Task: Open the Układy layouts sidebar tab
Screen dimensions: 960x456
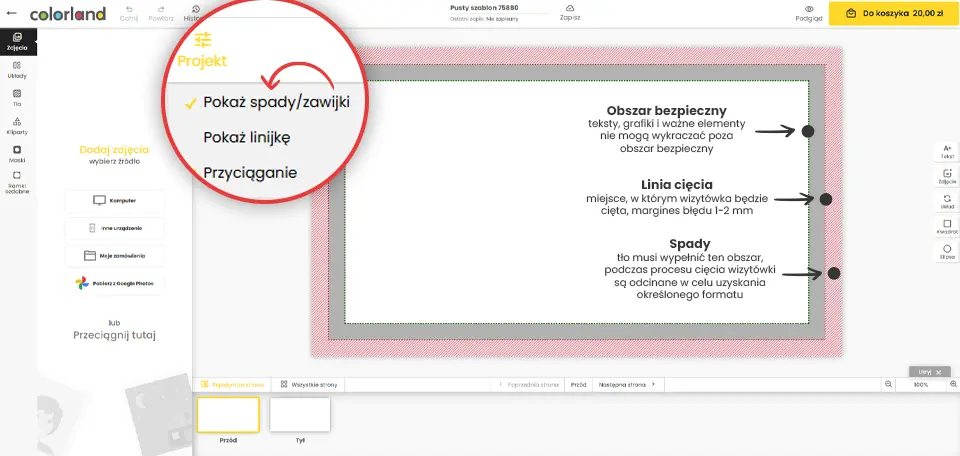Action: (17, 70)
